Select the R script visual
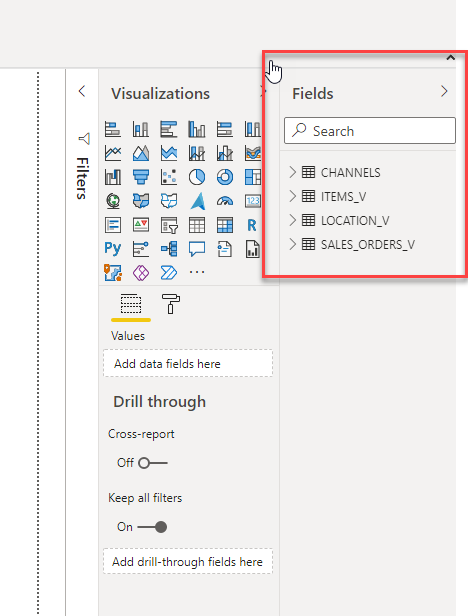The image size is (468, 616). coord(252,225)
